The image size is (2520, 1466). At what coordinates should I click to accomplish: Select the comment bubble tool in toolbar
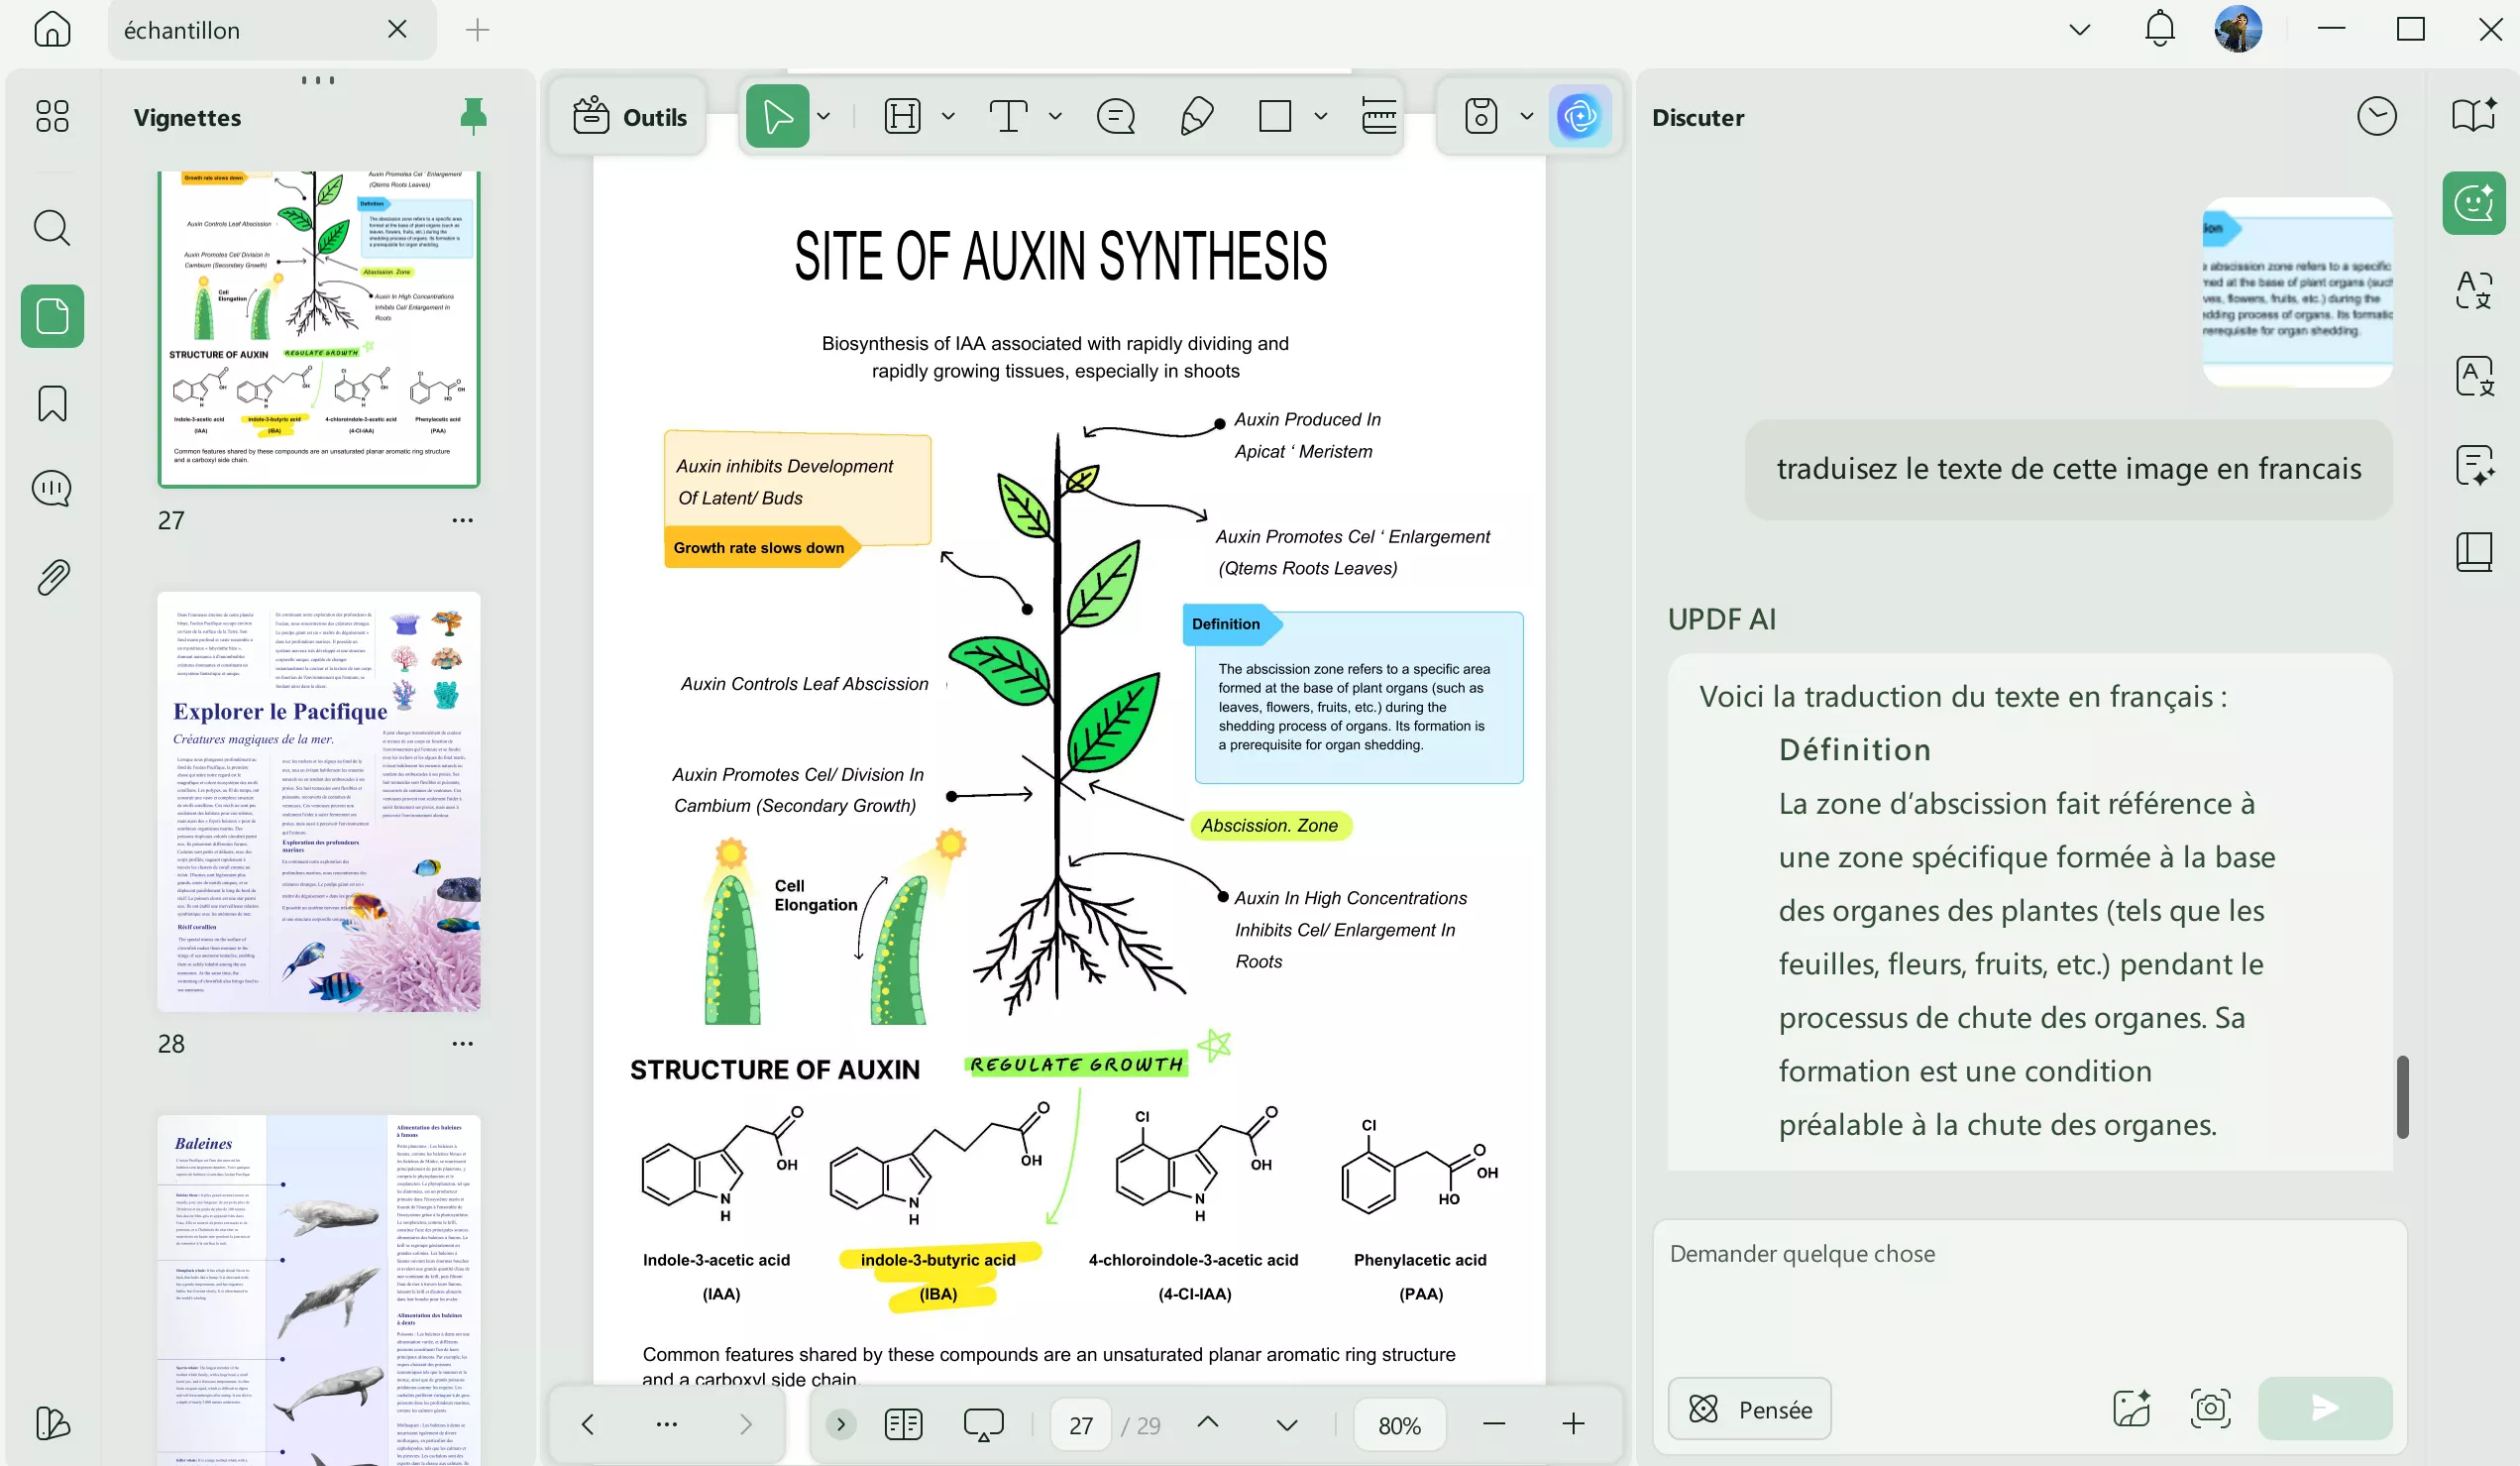pyautogui.click(x=1115, y=117)
